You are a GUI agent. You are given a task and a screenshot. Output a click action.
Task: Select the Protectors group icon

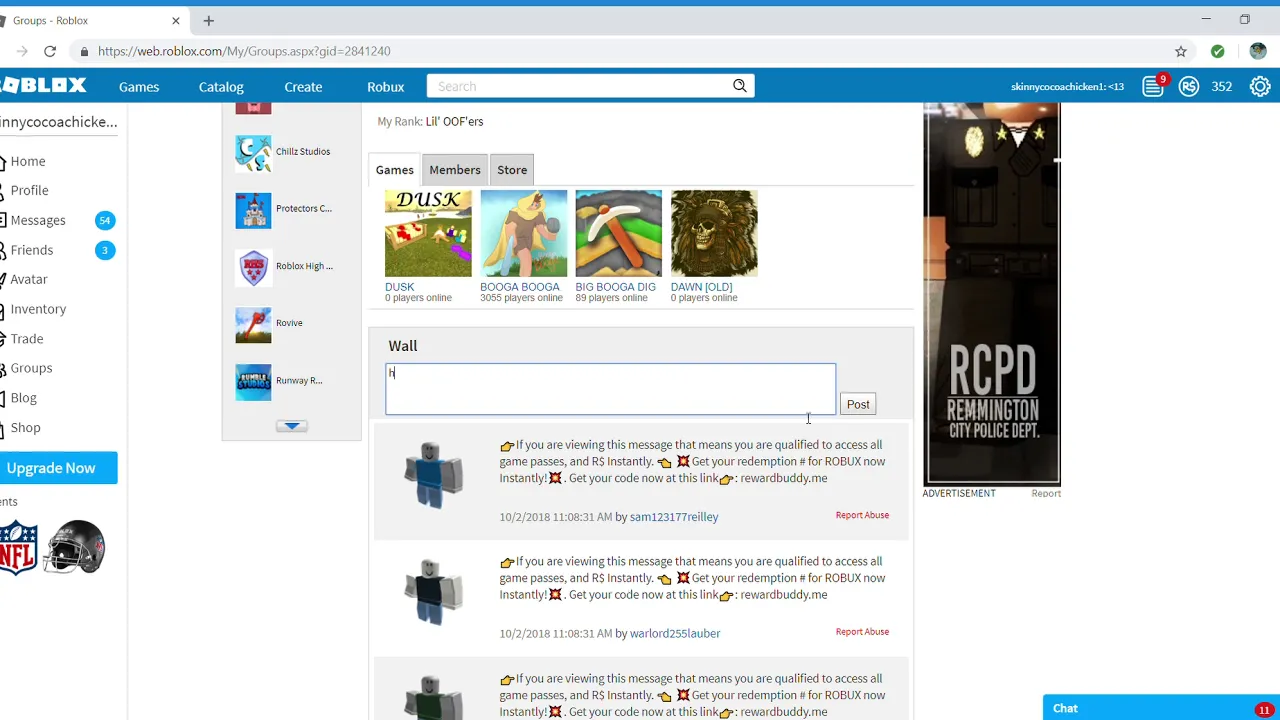[253, 210]
